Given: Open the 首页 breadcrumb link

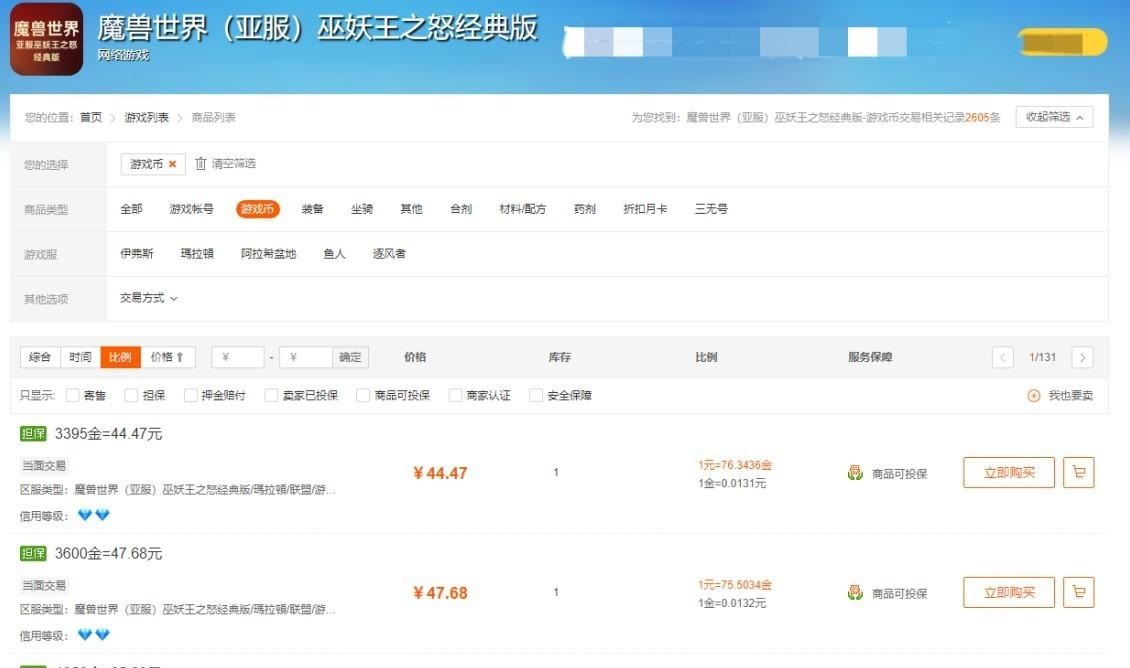Looking at the screenshot, I should pos(91,117).
